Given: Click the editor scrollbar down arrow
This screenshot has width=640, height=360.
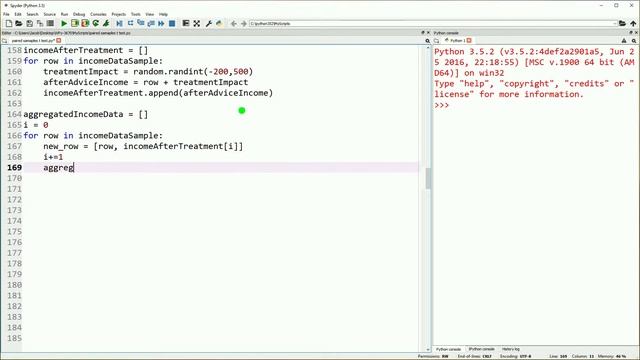Looking at the screenshot, I should pyautogui.click(x=428, y=349).
